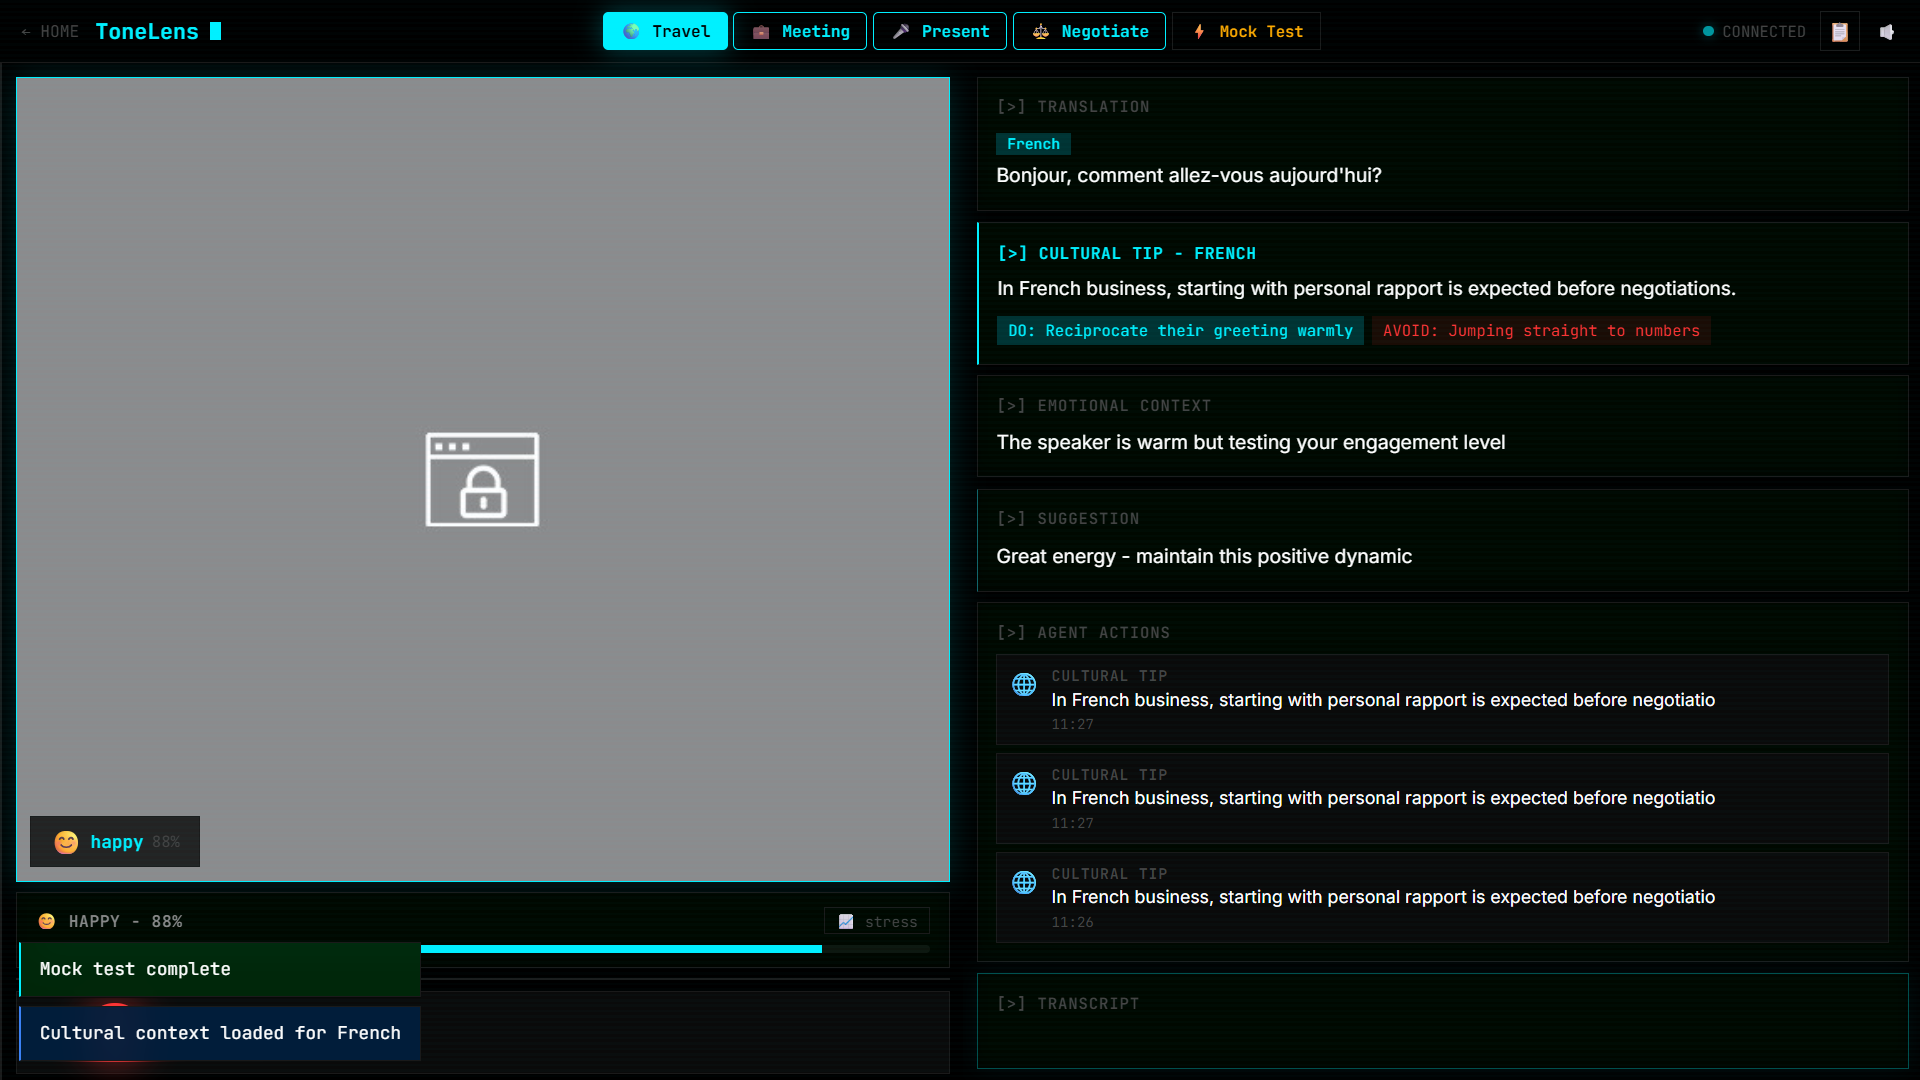Image resolution: width=1920 pixels, height=1080 pixels.
Task: Select the Negotiate mode tab
Action: point(1089,32)
